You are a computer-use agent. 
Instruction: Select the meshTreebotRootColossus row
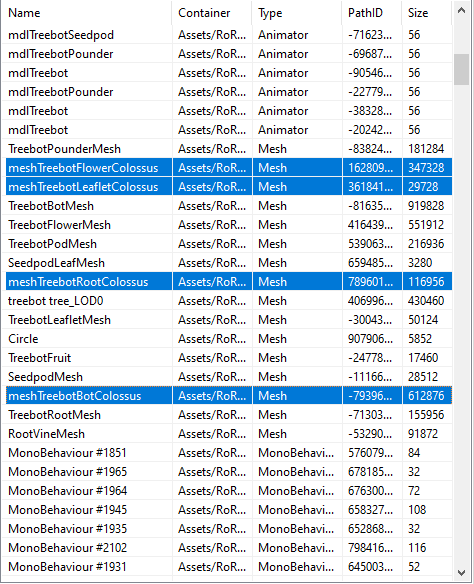coord(227,282)
